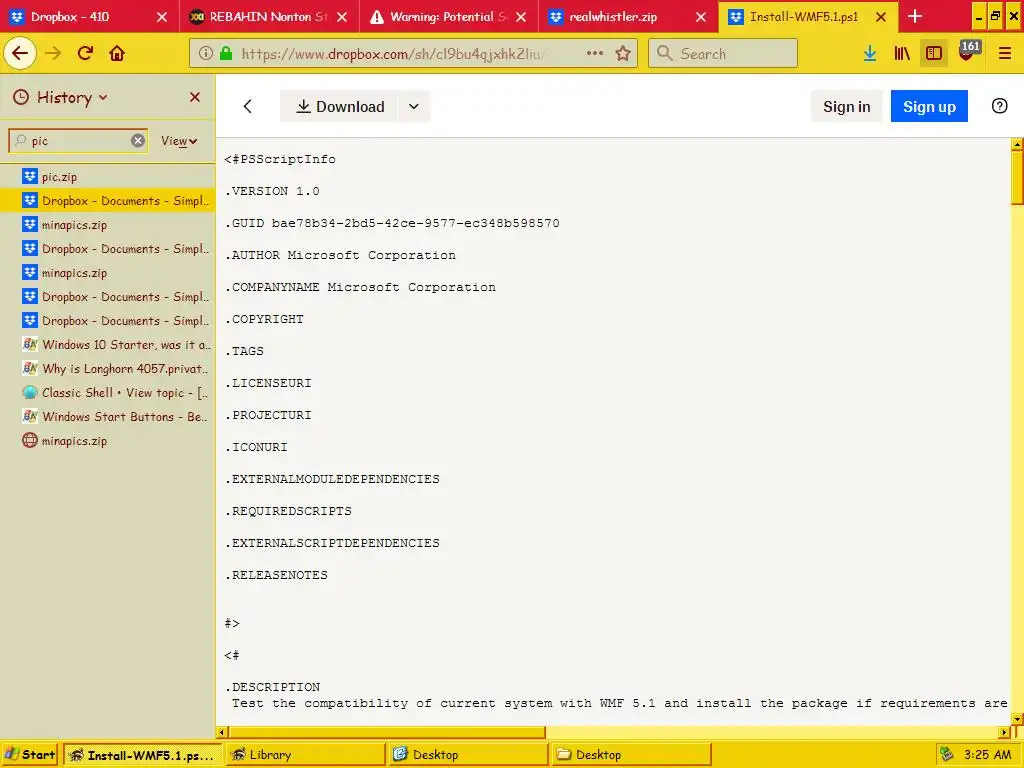Click the first Desktop taskbar button
Image resolution: width=1024 pixels, height=768 pixels.
coord(468,755)
